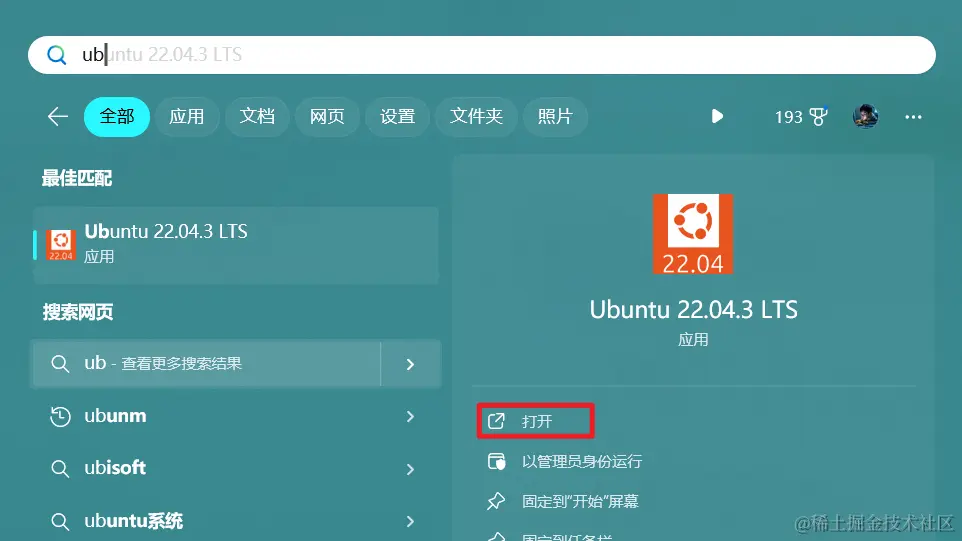Click shield window icon for run as administrator
The height and width of the screenshot is (541, 962).
496,461
